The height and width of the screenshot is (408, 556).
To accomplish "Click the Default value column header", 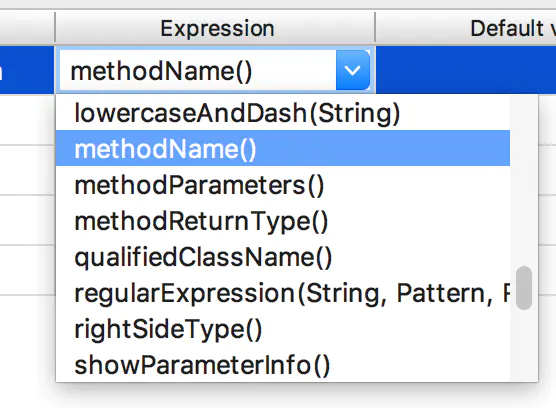I will pyautogui.click(x=466, y=28).
